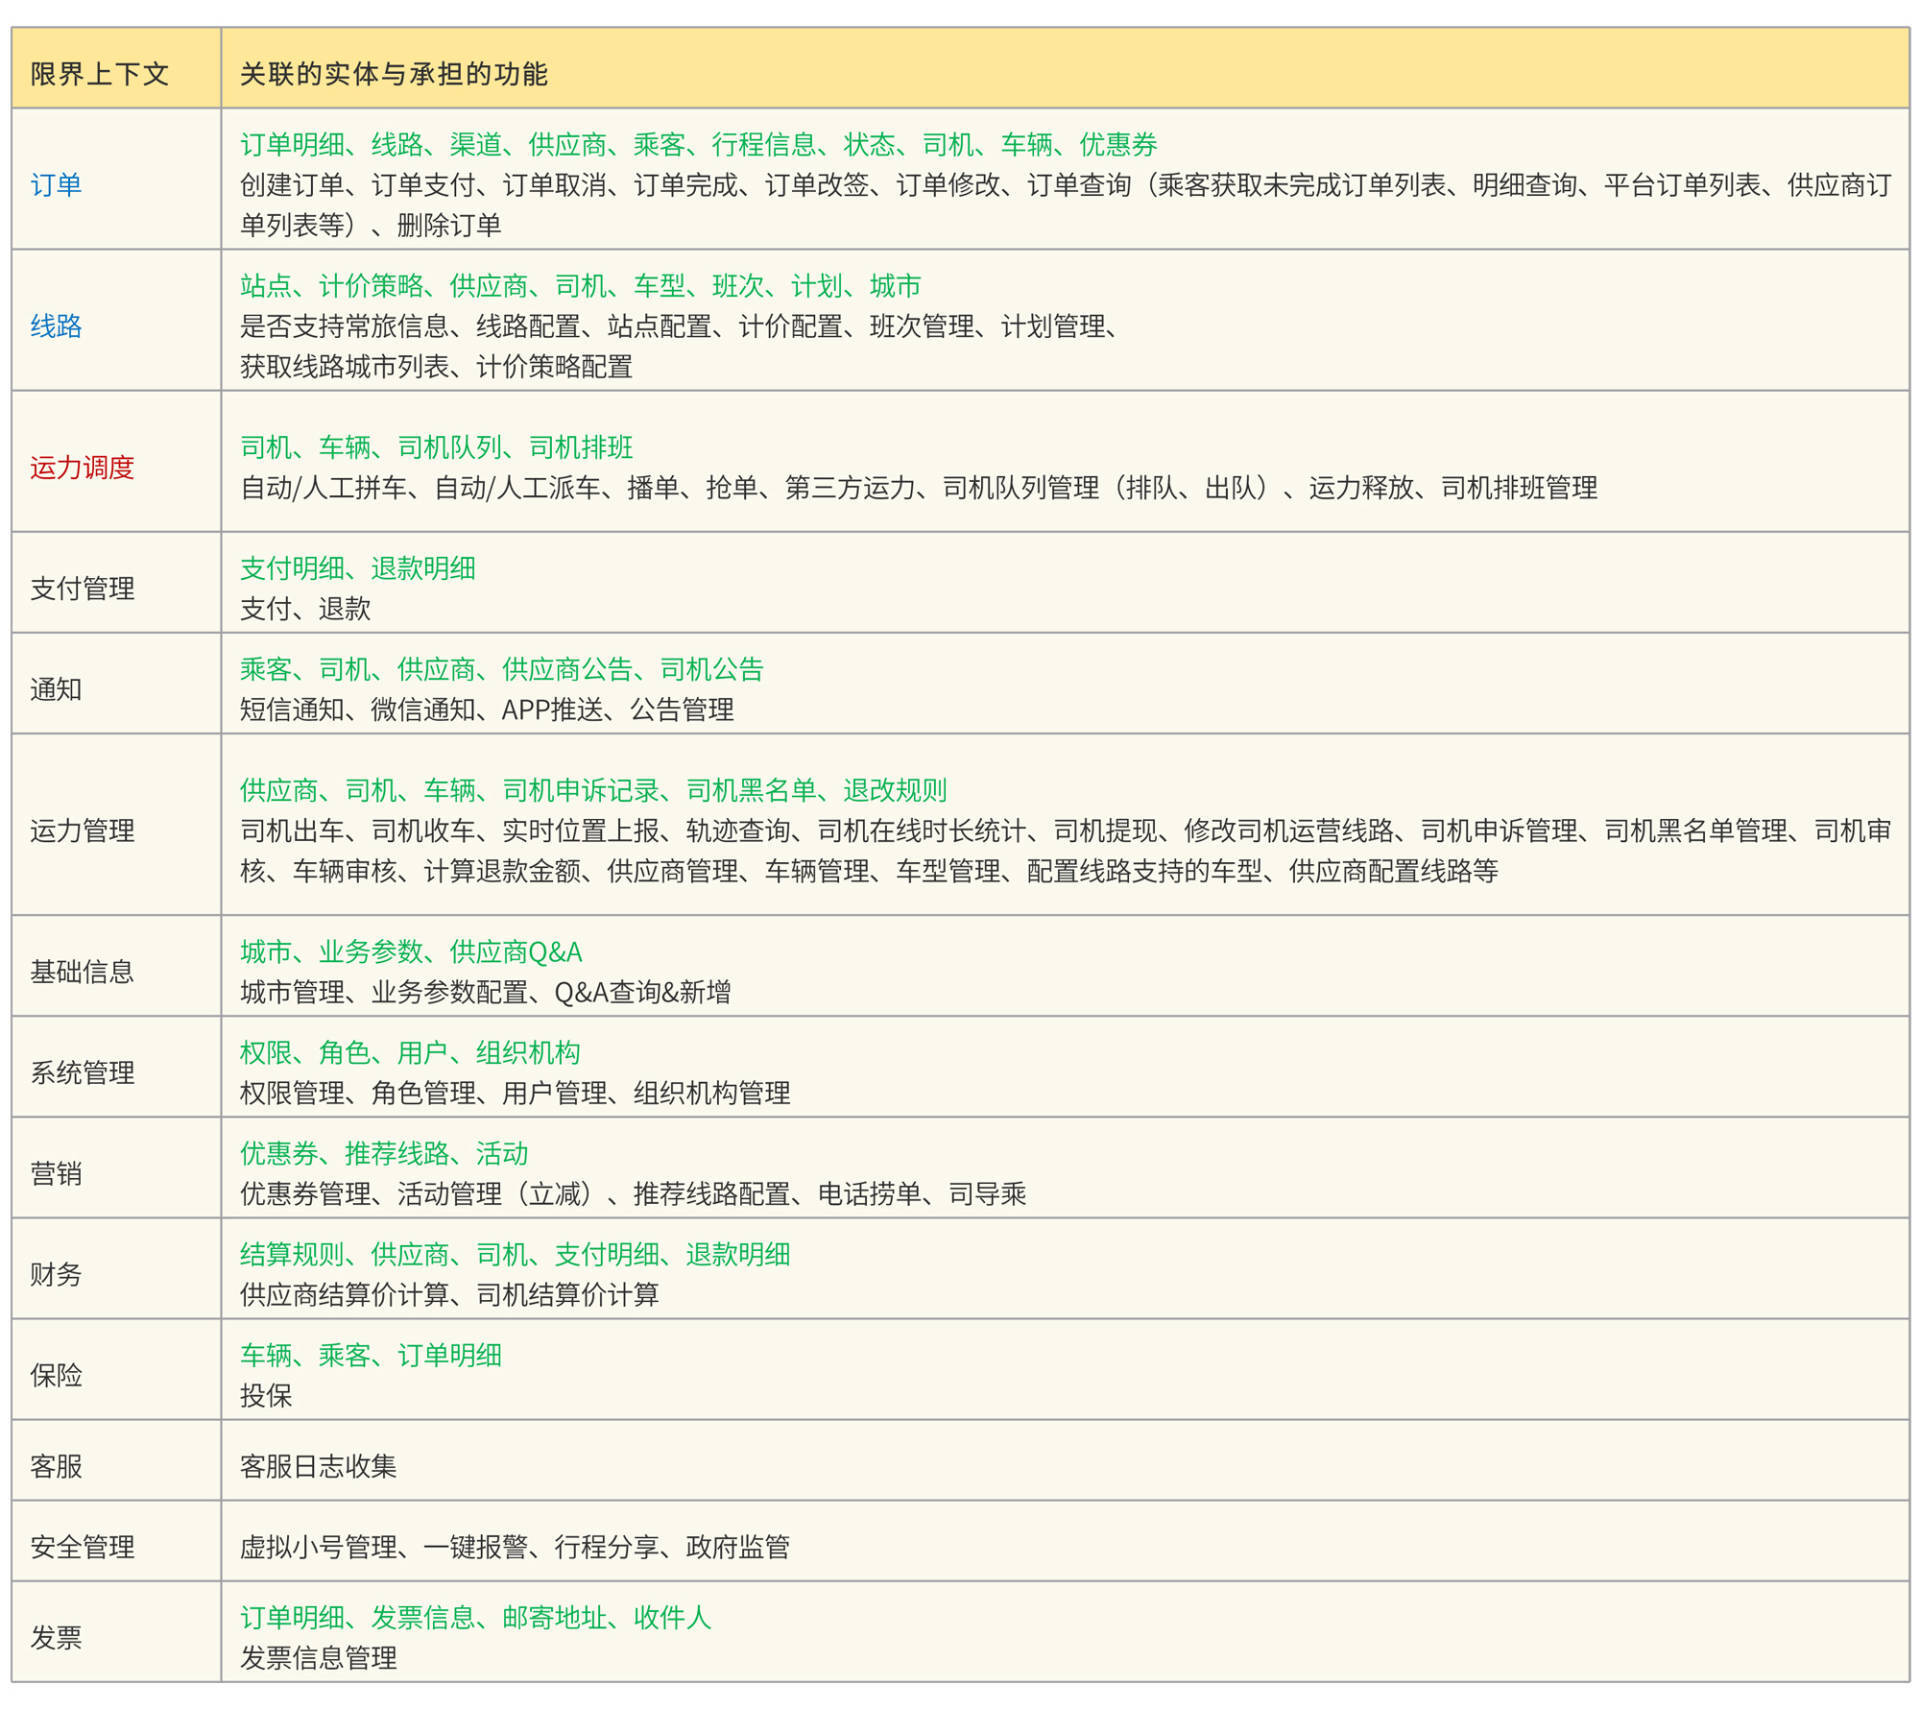Click the 虚拟小号管理 text in 安全管理 row
This screenshot has width=1920, height=1709.
coord(318,1547)
